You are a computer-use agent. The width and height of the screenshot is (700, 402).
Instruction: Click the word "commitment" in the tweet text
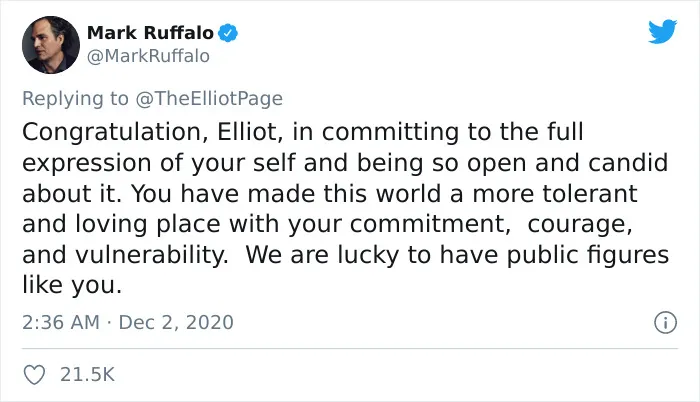click(x=430, y=224)
